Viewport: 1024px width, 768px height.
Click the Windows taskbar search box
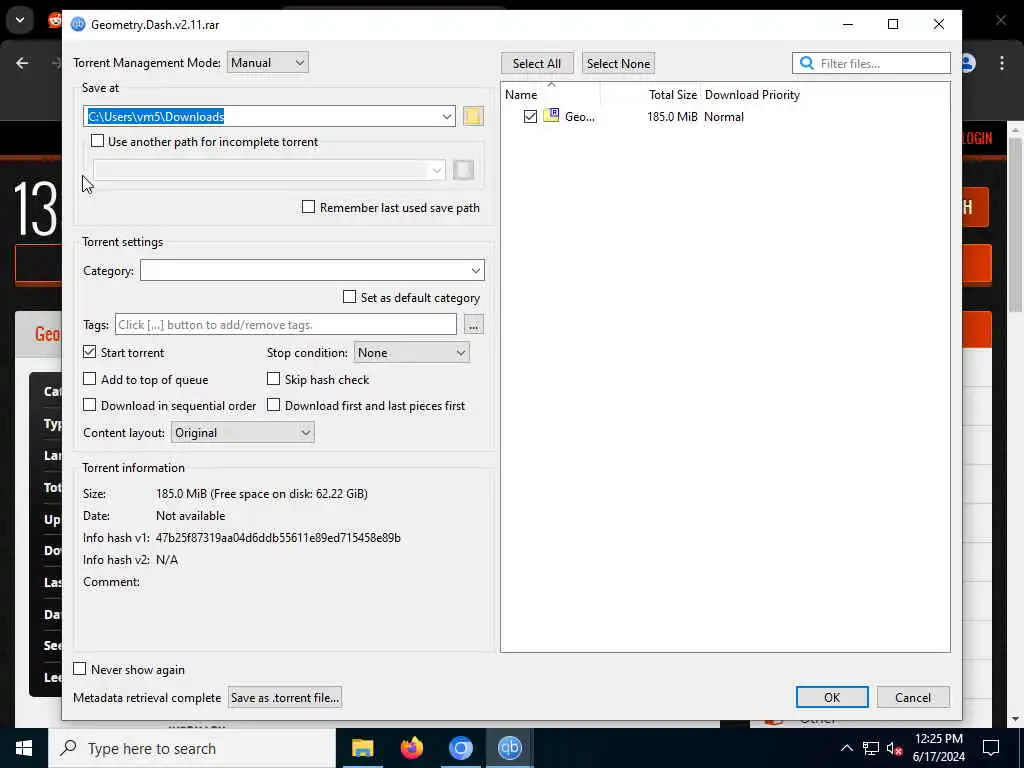(x=192, y=748)
